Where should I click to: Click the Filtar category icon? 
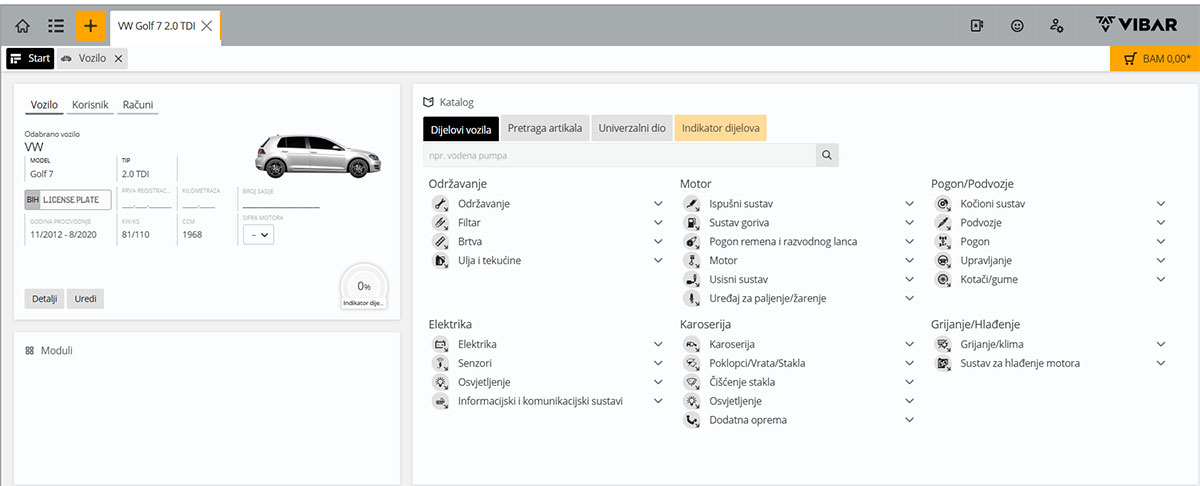coord(439,223)
